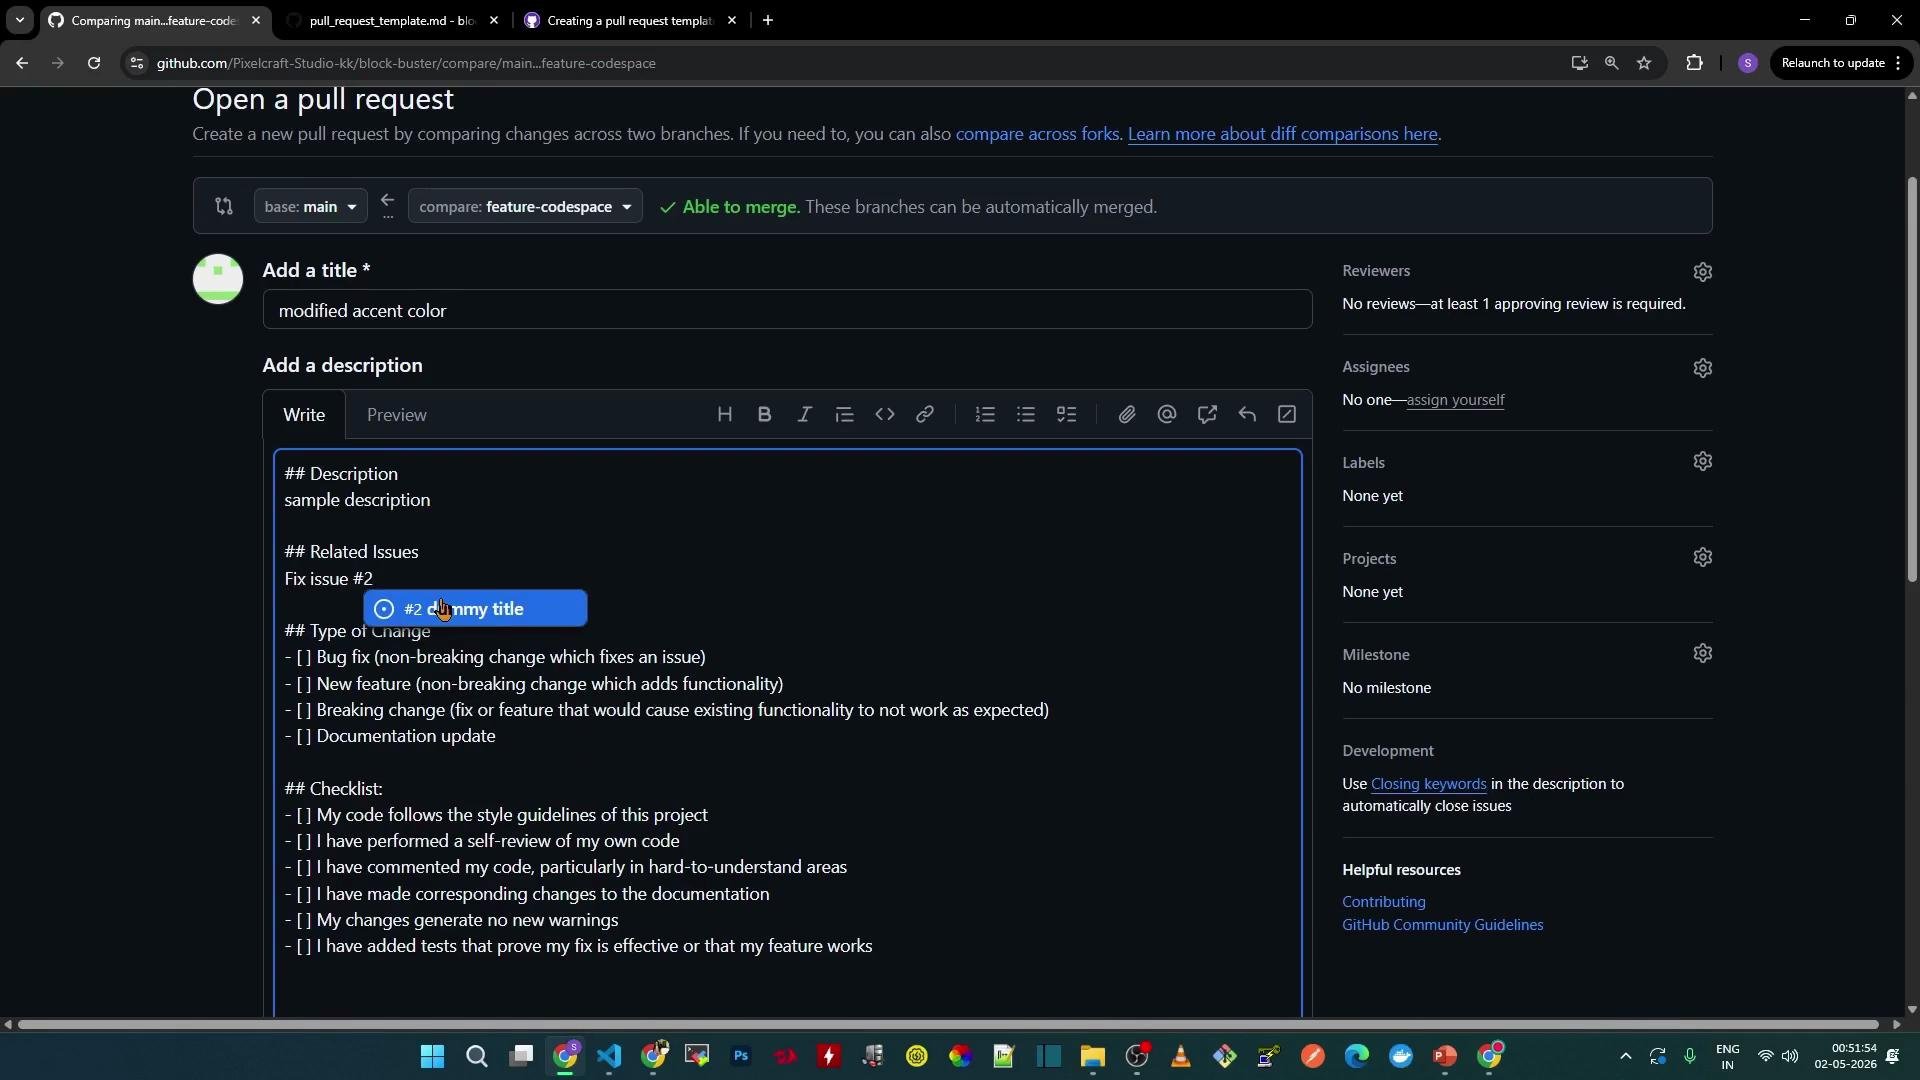Insert a saved reply with arrow icon
The height and width of the screenshot is (1080, 1920).
click(1247, 415)
